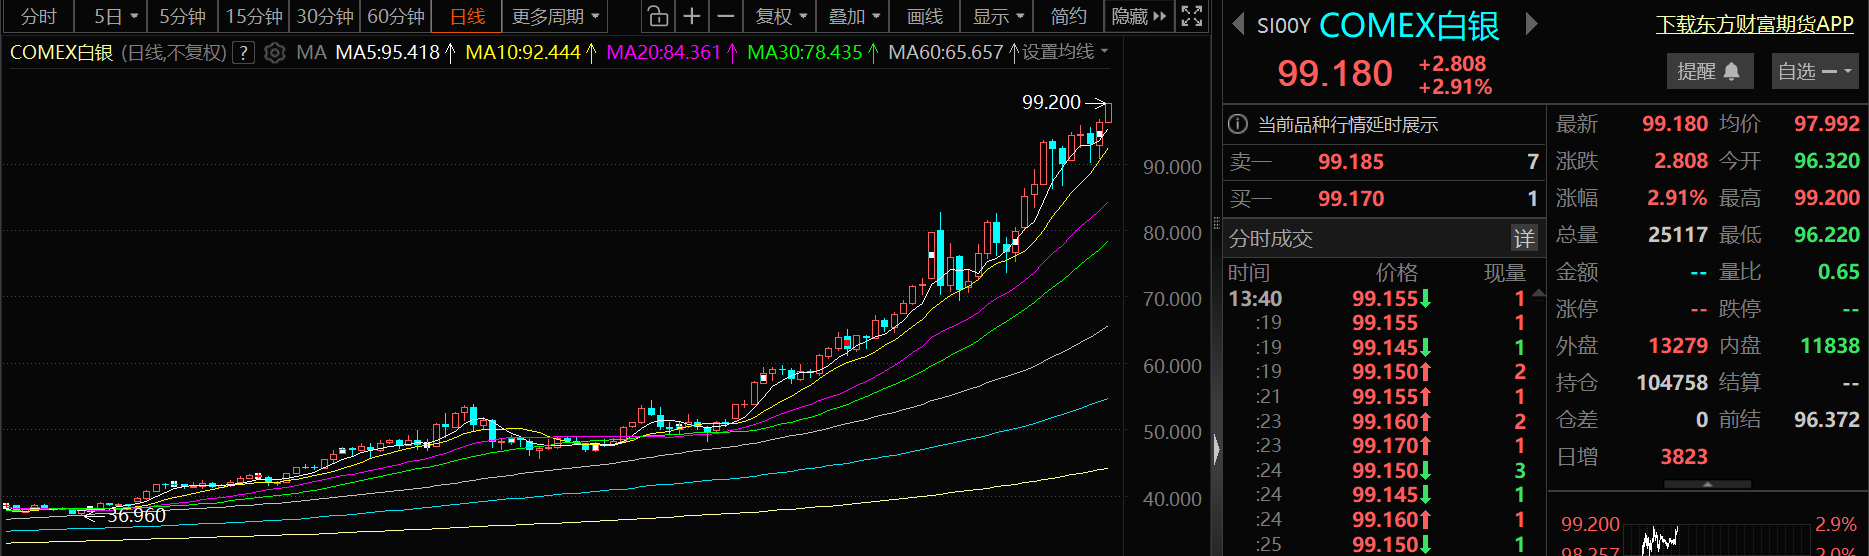
Task: Click the delayed-quote info icon
Action: pyautogui.click(x=1238, y=124)
